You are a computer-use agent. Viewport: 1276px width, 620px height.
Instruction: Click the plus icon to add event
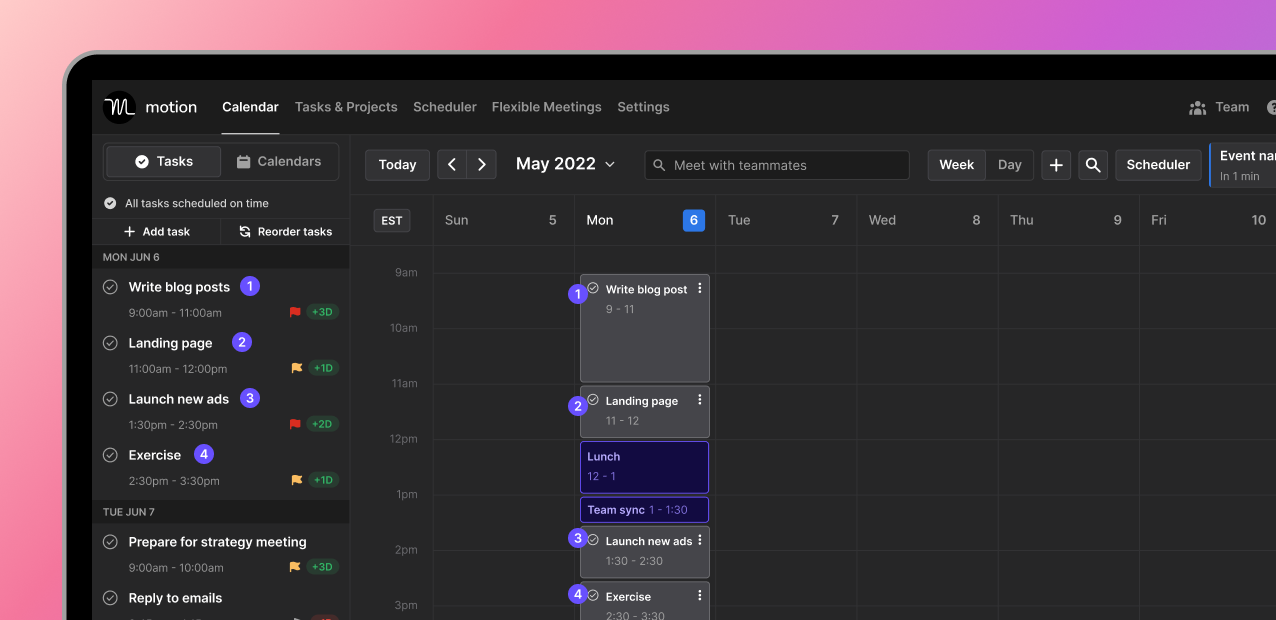1056,165
